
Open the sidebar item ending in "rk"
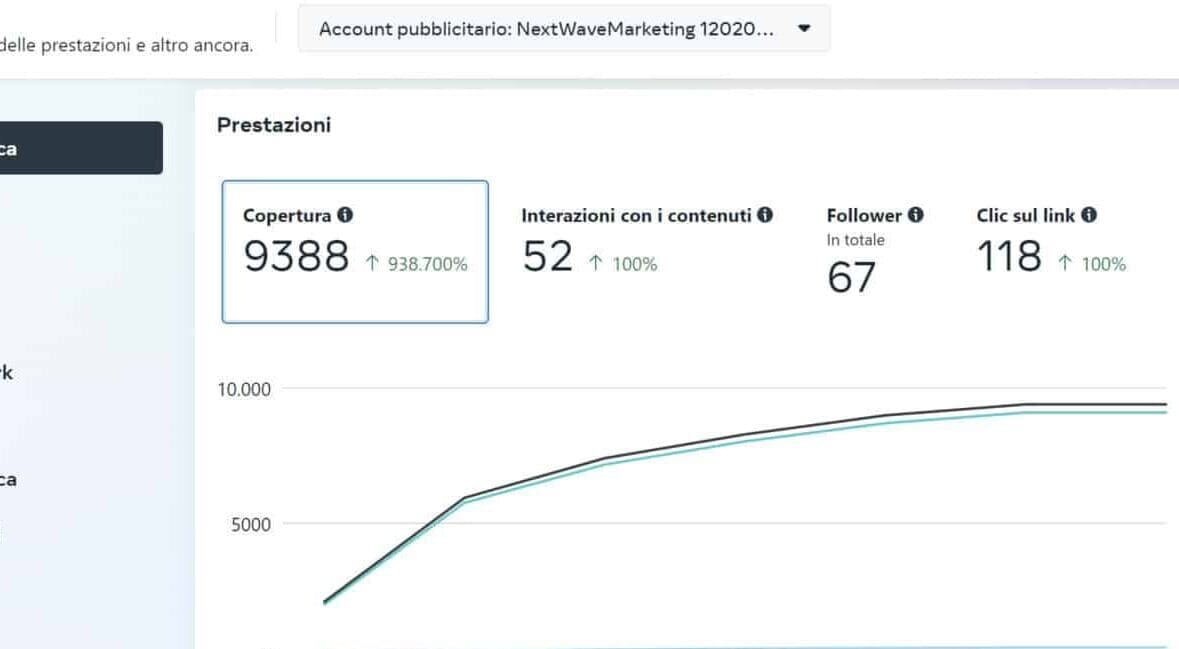coord(6,373)
